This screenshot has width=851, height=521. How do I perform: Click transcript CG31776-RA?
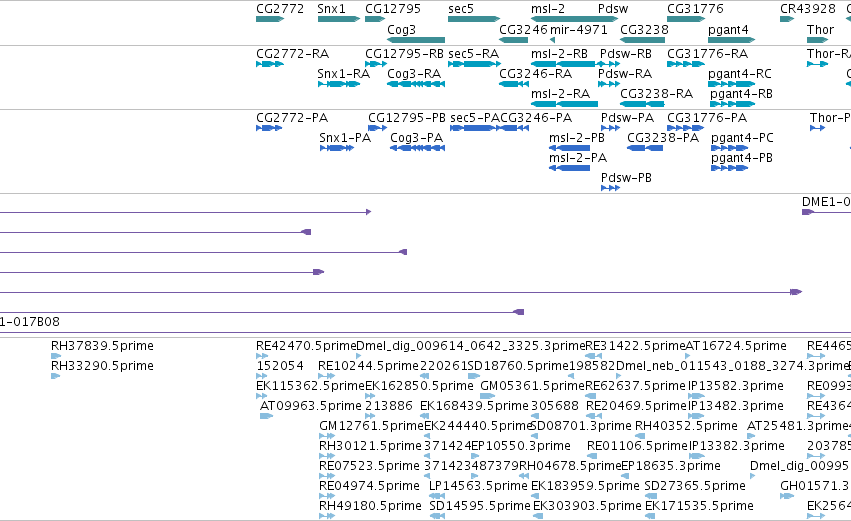click(x=707, y=54)
